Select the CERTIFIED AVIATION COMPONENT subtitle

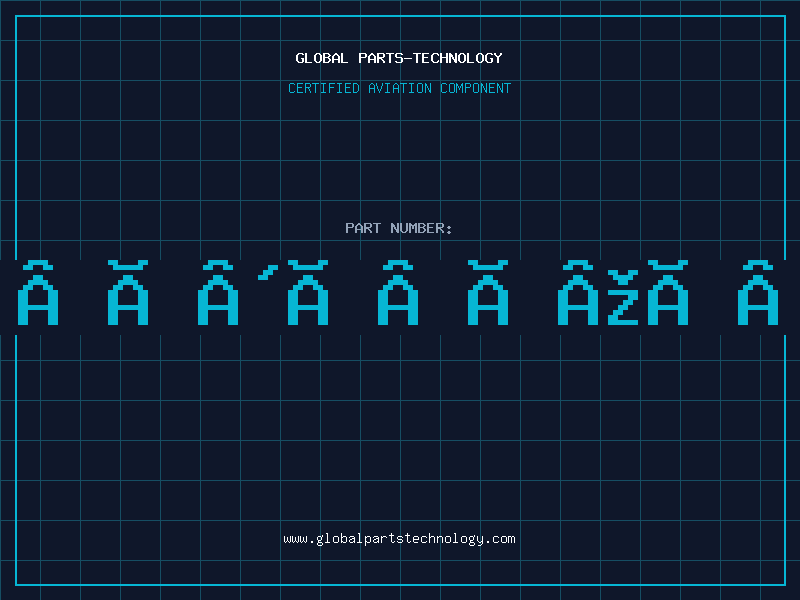tap(399, 88)
